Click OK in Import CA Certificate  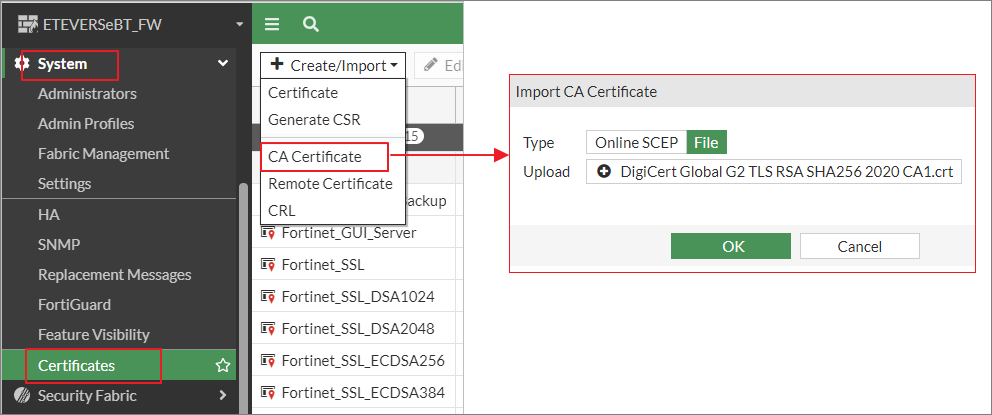(x=731, y=246)
